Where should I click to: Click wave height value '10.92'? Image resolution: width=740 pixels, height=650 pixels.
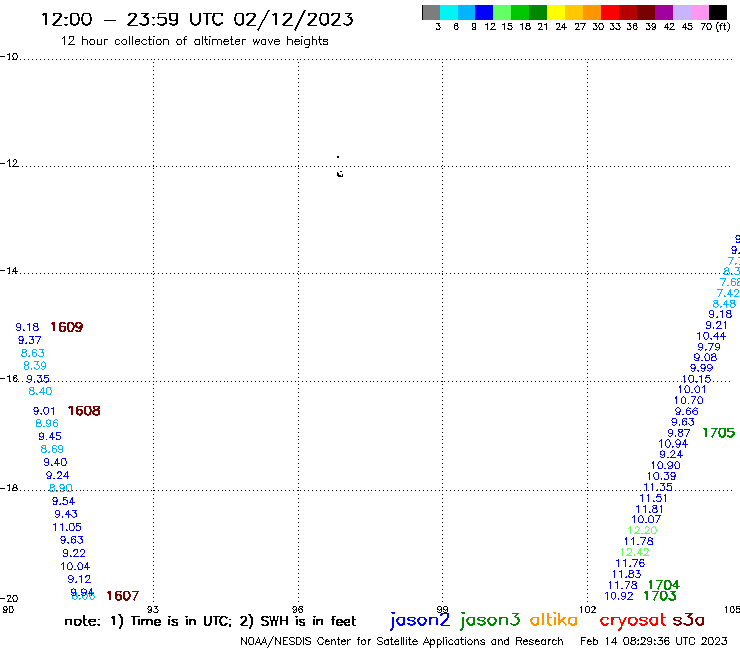(x=619, y=596)
